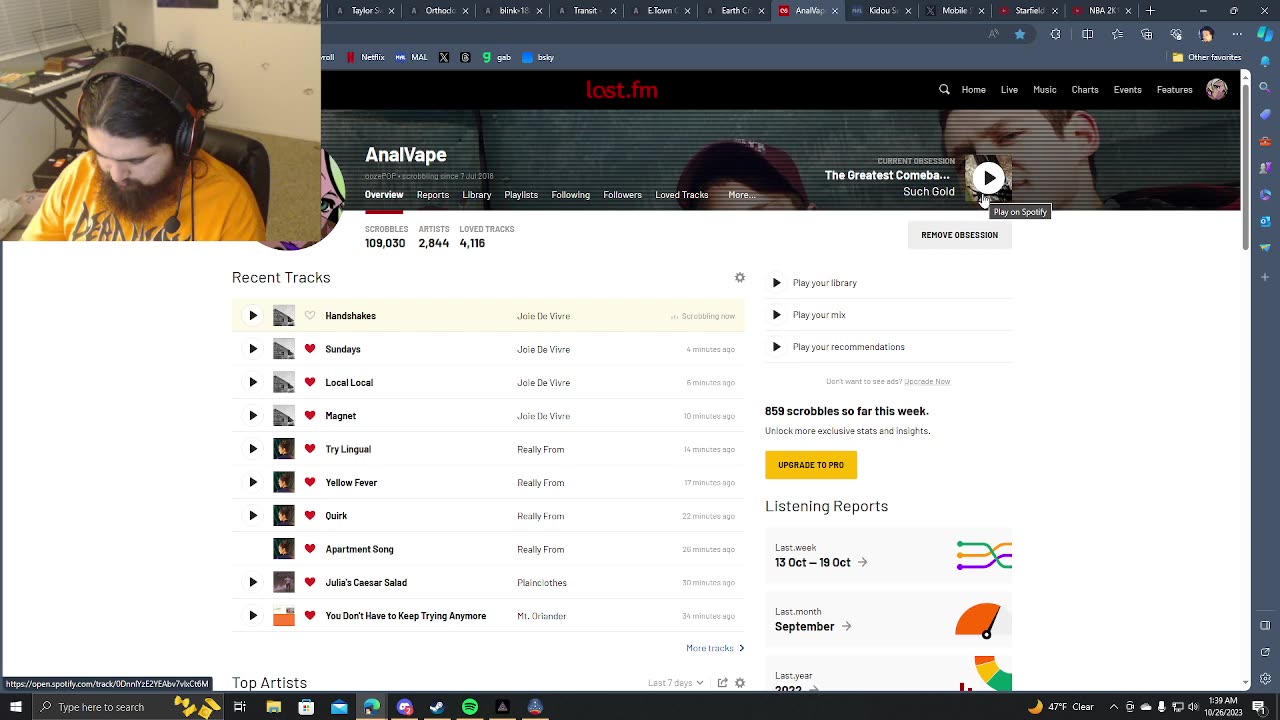Favorite this page with the star icon
Screen dimensions: 1280x720
[x=1020, y=34]
